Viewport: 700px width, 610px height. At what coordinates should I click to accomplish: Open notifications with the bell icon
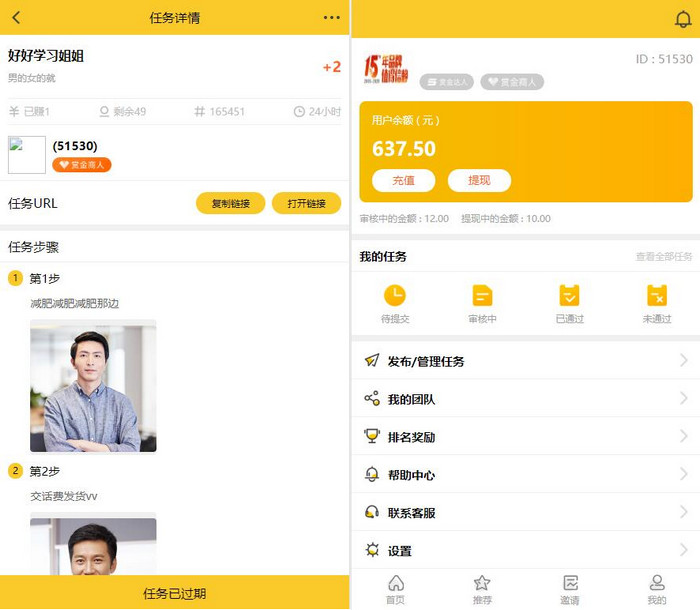(683, 20)
